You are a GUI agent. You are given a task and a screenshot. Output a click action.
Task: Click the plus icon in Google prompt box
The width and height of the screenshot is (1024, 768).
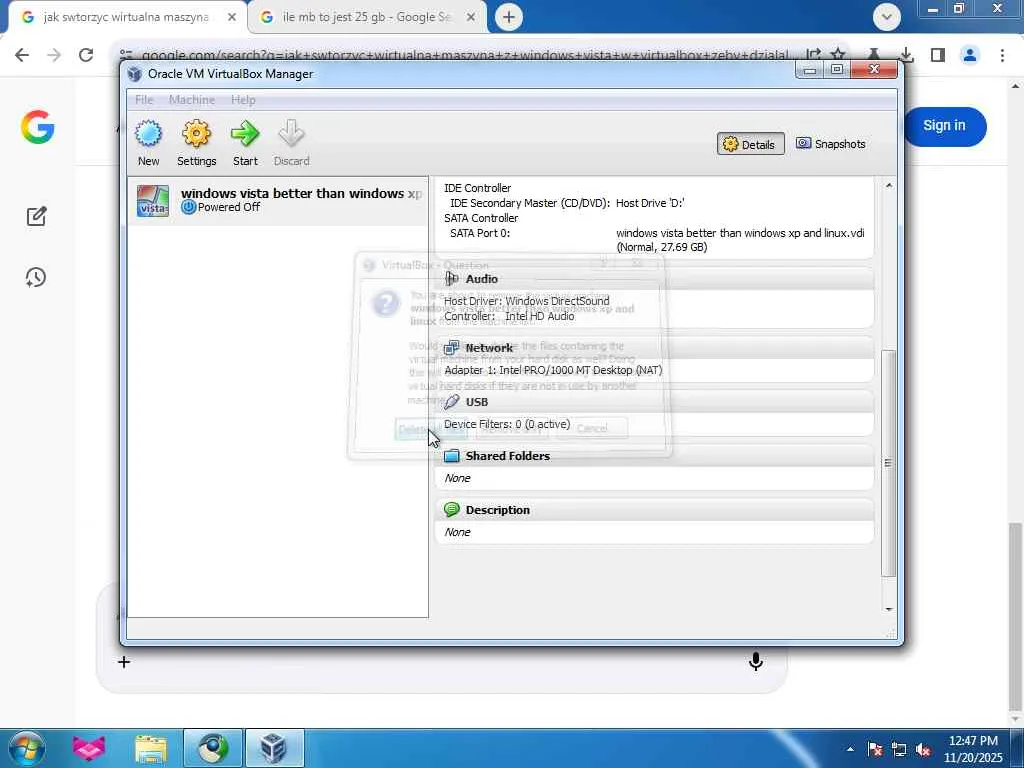pos(124,662)
